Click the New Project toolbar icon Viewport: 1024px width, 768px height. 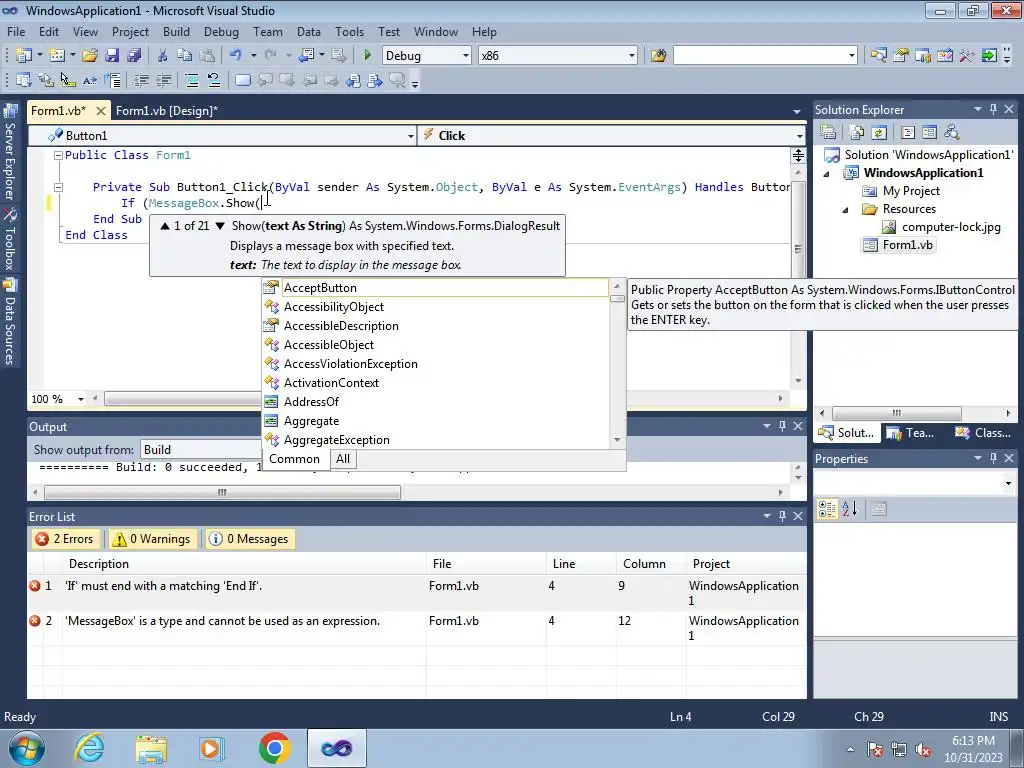click(24, 56)
